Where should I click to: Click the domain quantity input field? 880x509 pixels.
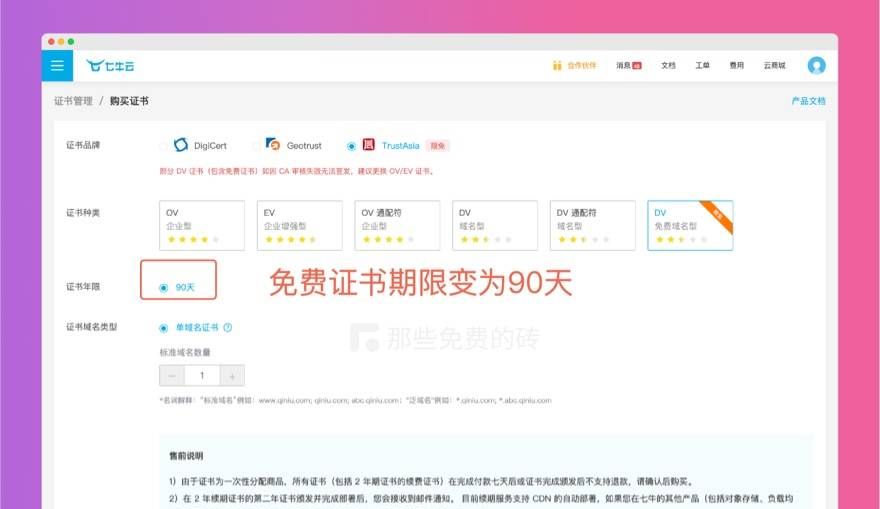(202, 375)
